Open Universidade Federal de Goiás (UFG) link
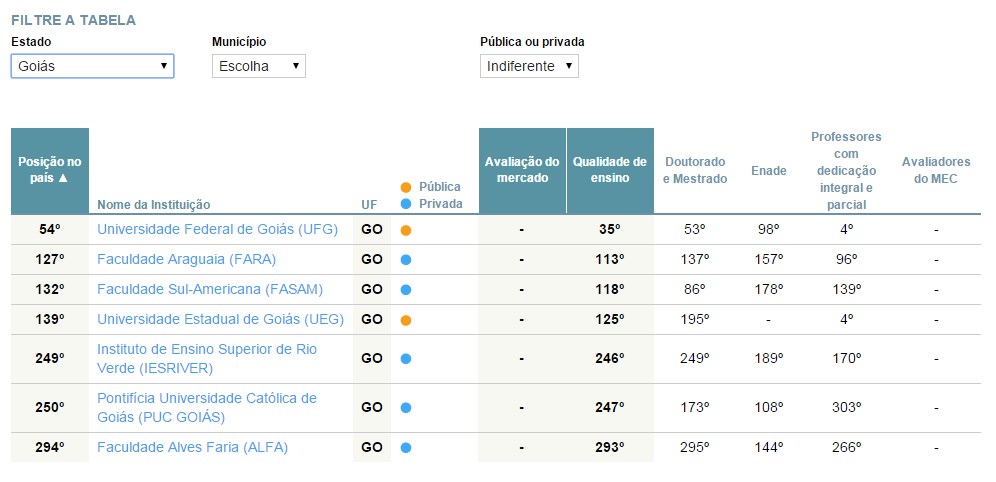Image resolution: width=996 pixels, height=482 pixels. (217, 229)
